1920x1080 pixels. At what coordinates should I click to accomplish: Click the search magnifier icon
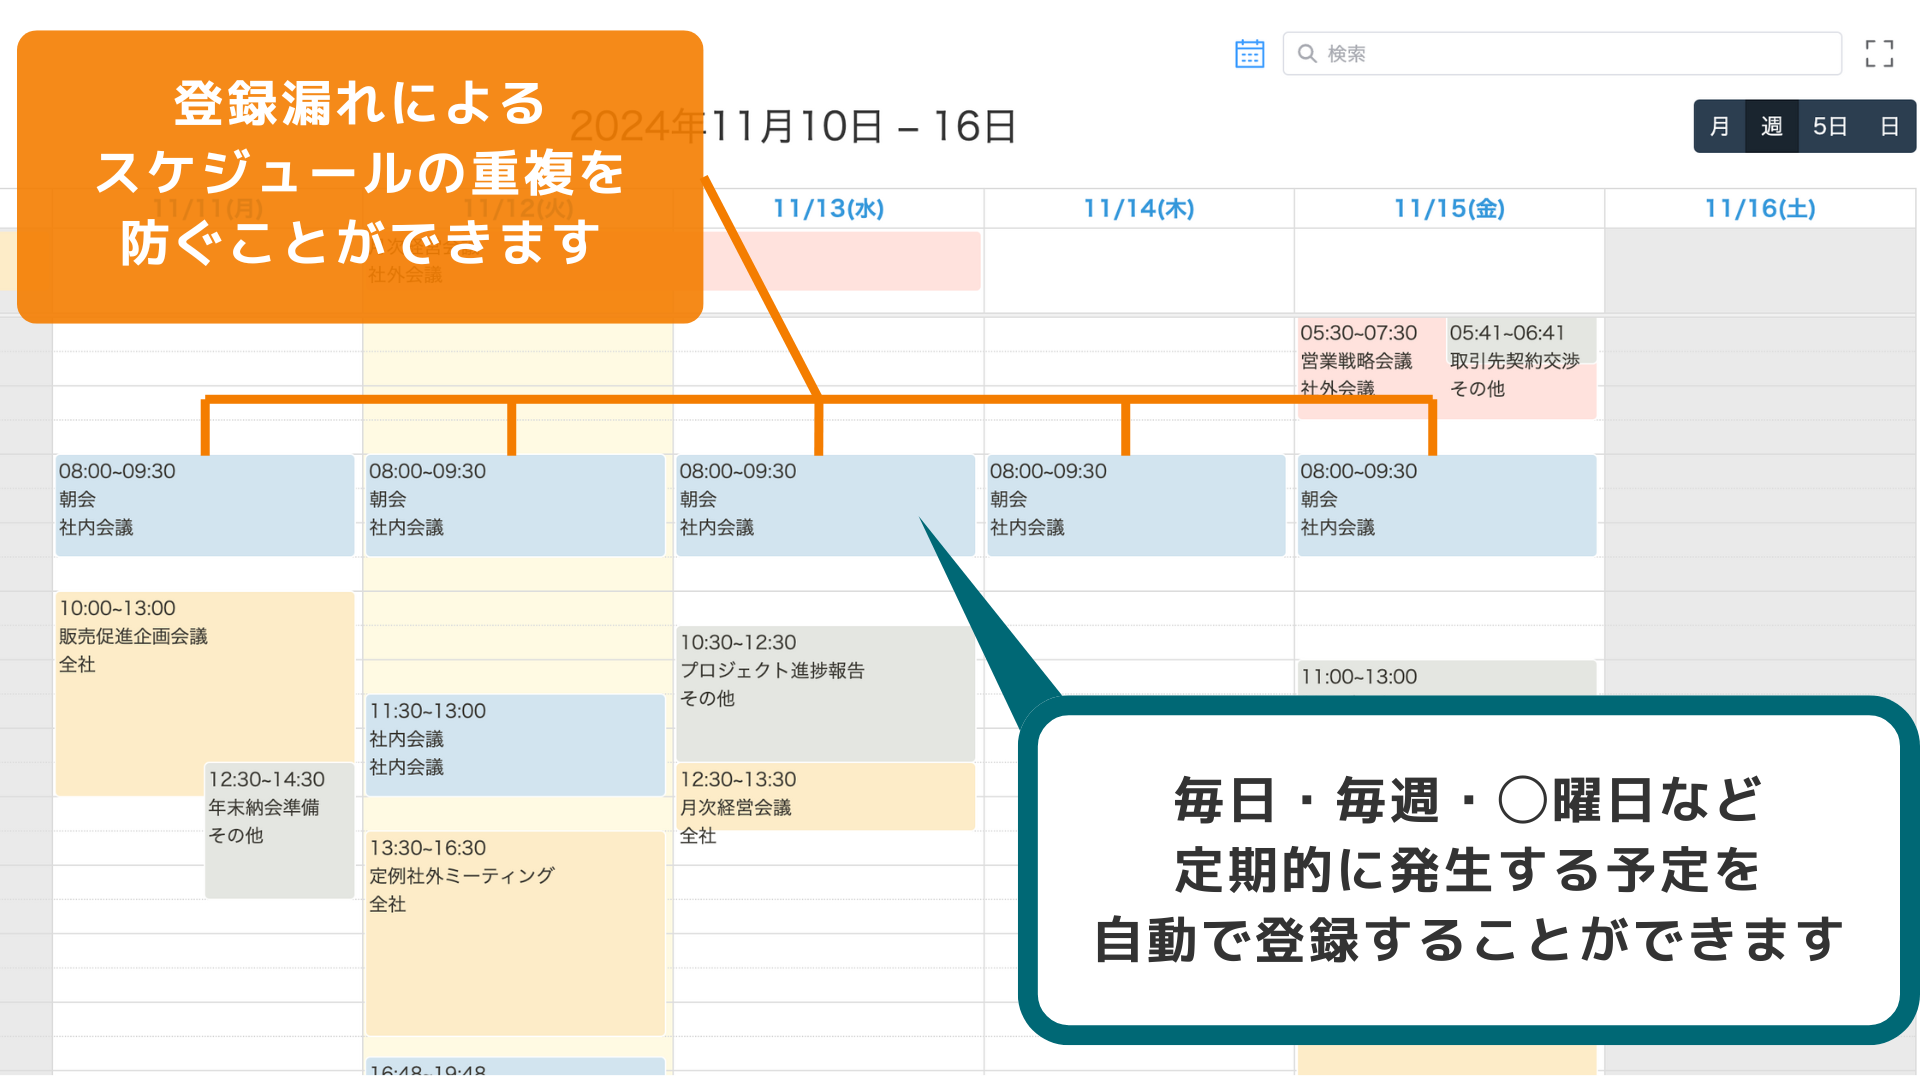click(1306, 54)
